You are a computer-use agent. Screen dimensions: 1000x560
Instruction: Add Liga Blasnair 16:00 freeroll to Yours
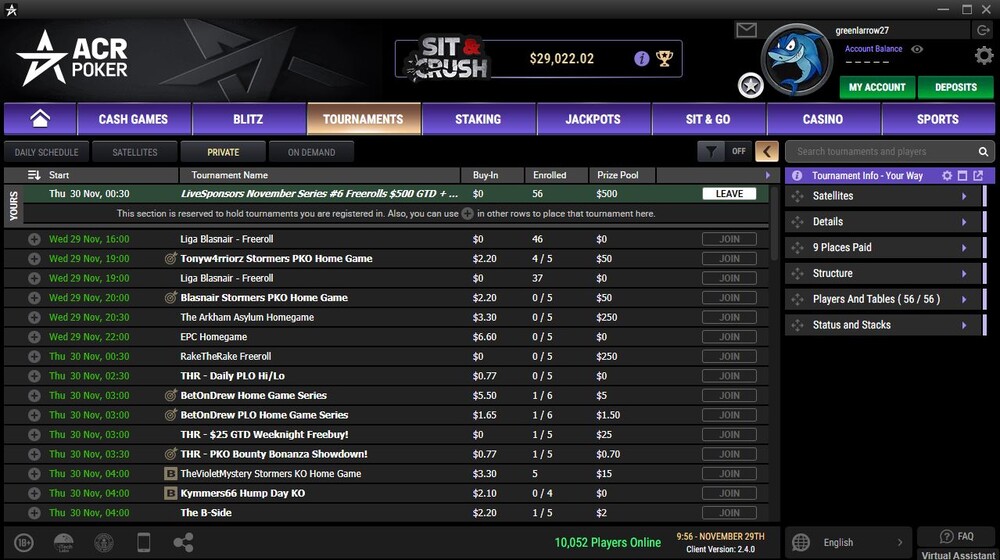pos(34,239)
